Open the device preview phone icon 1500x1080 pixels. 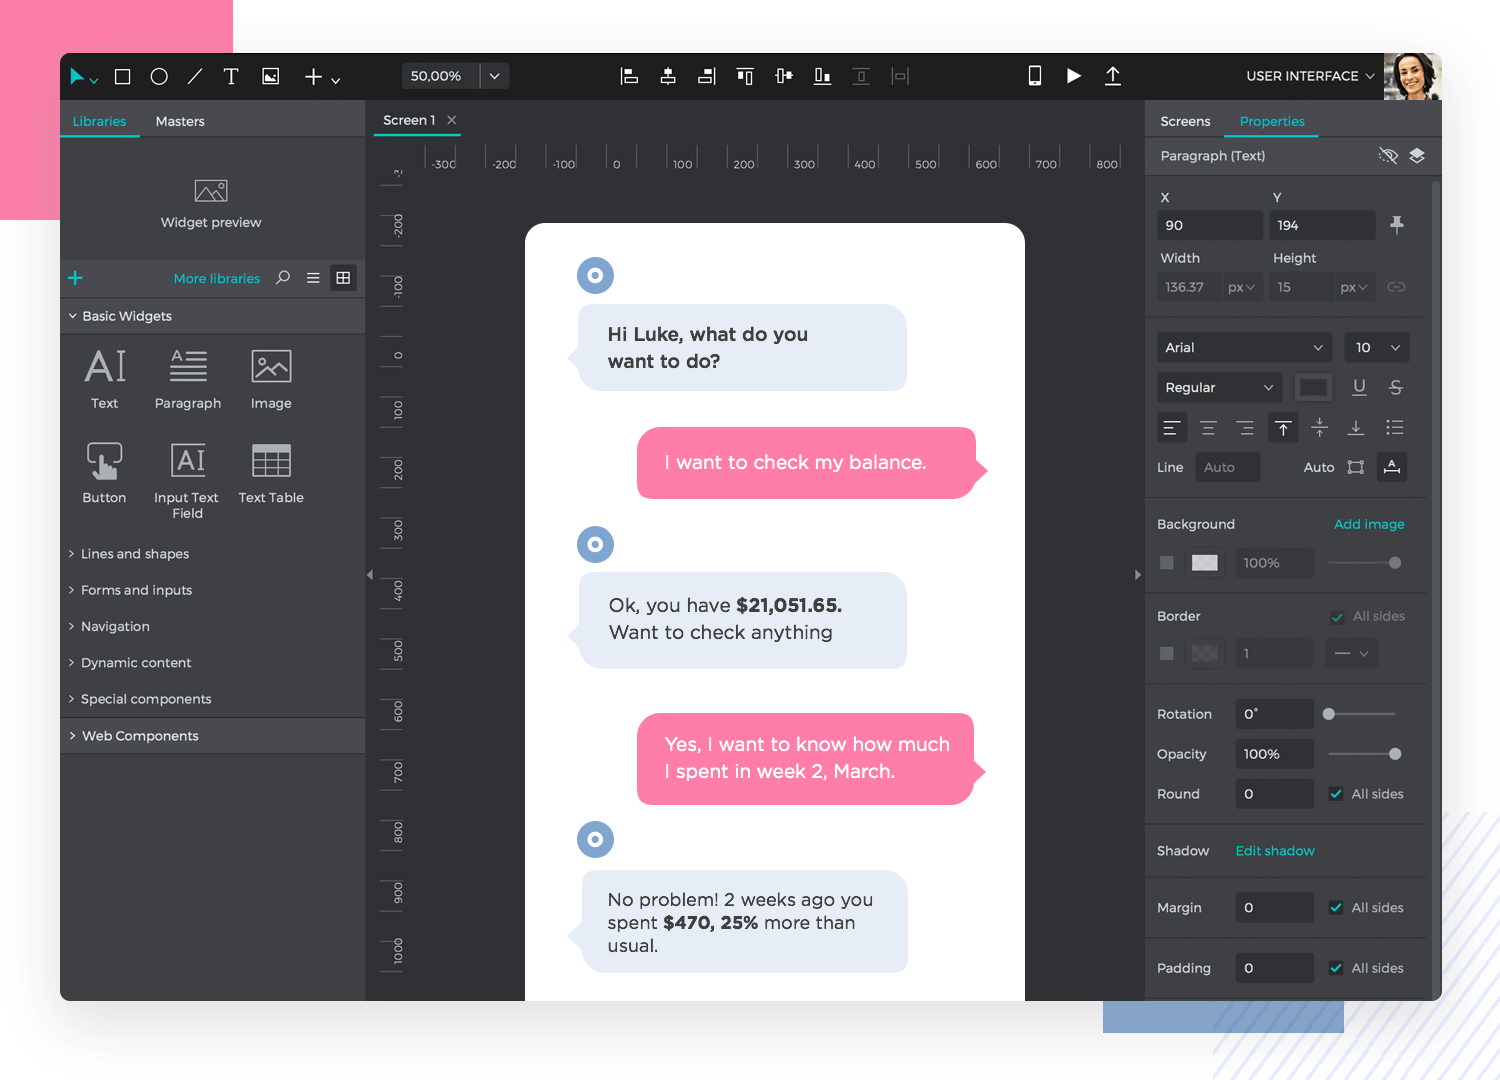1035,76
